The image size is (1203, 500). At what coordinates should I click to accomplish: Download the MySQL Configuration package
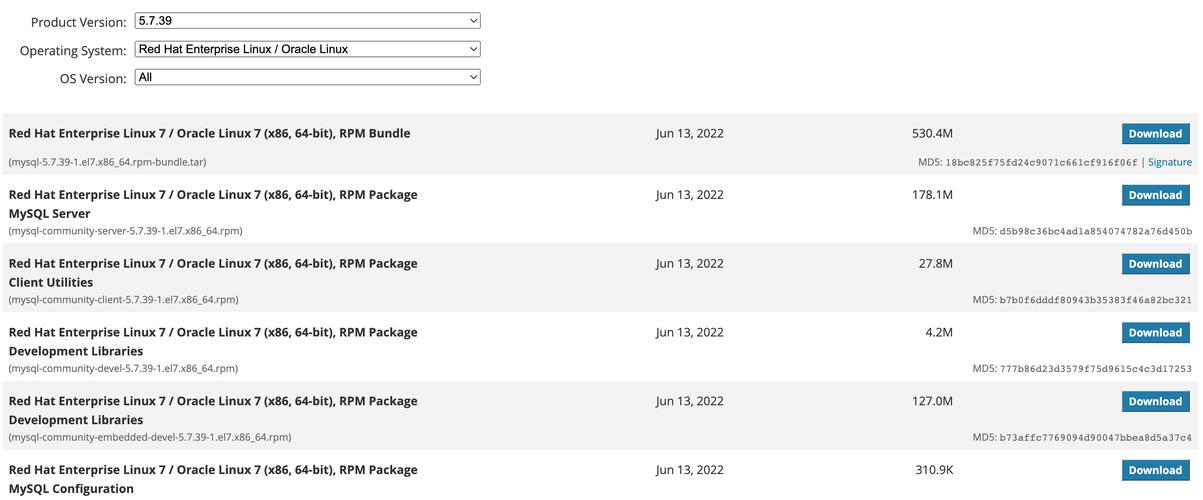tap(1155, 470)
